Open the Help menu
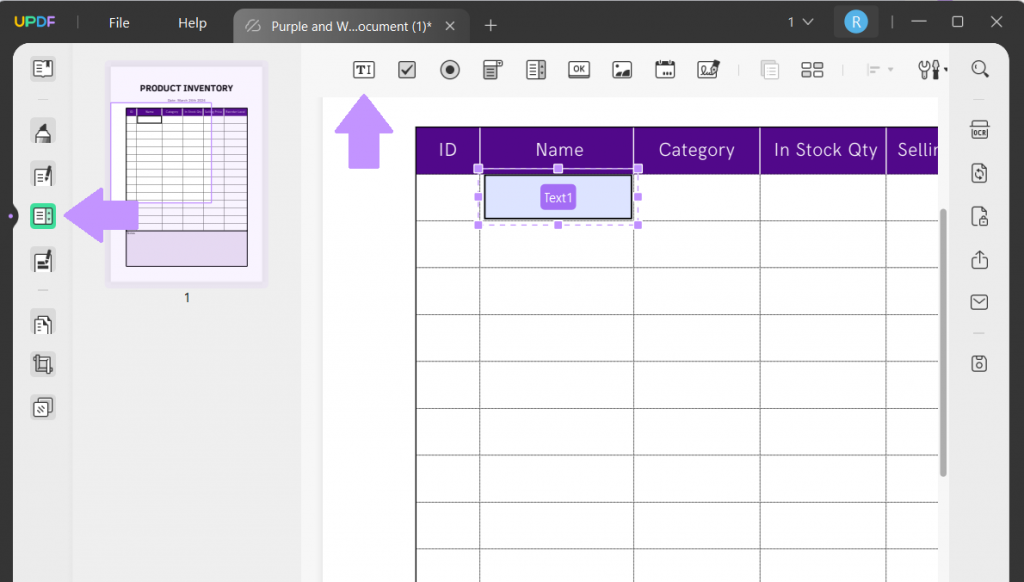1024x582 pixels. click(x=191, y=22)
